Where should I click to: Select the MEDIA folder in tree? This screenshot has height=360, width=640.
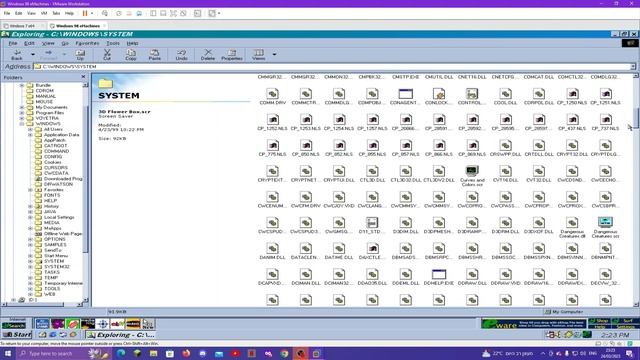click(x=52, y=223)
